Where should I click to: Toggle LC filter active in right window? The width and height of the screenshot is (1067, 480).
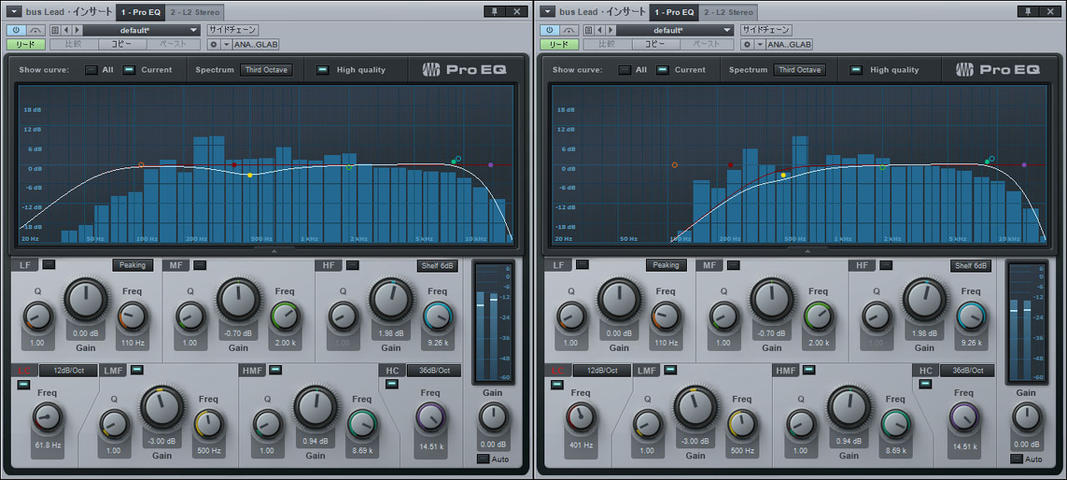pyautogui.click(x=557, y=384)
